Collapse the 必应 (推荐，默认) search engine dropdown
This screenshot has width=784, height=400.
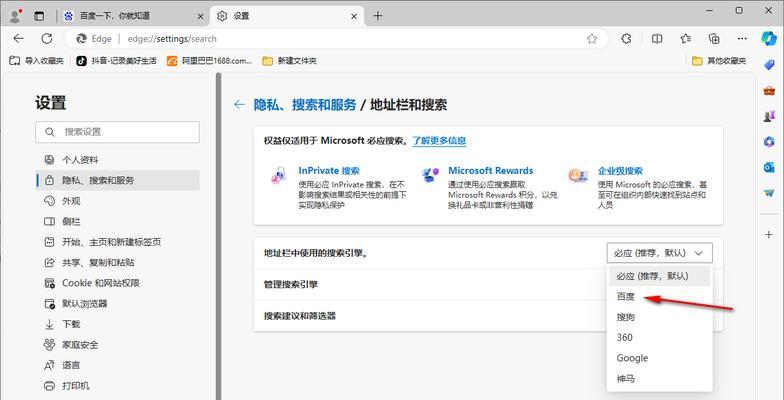[660, 253]
